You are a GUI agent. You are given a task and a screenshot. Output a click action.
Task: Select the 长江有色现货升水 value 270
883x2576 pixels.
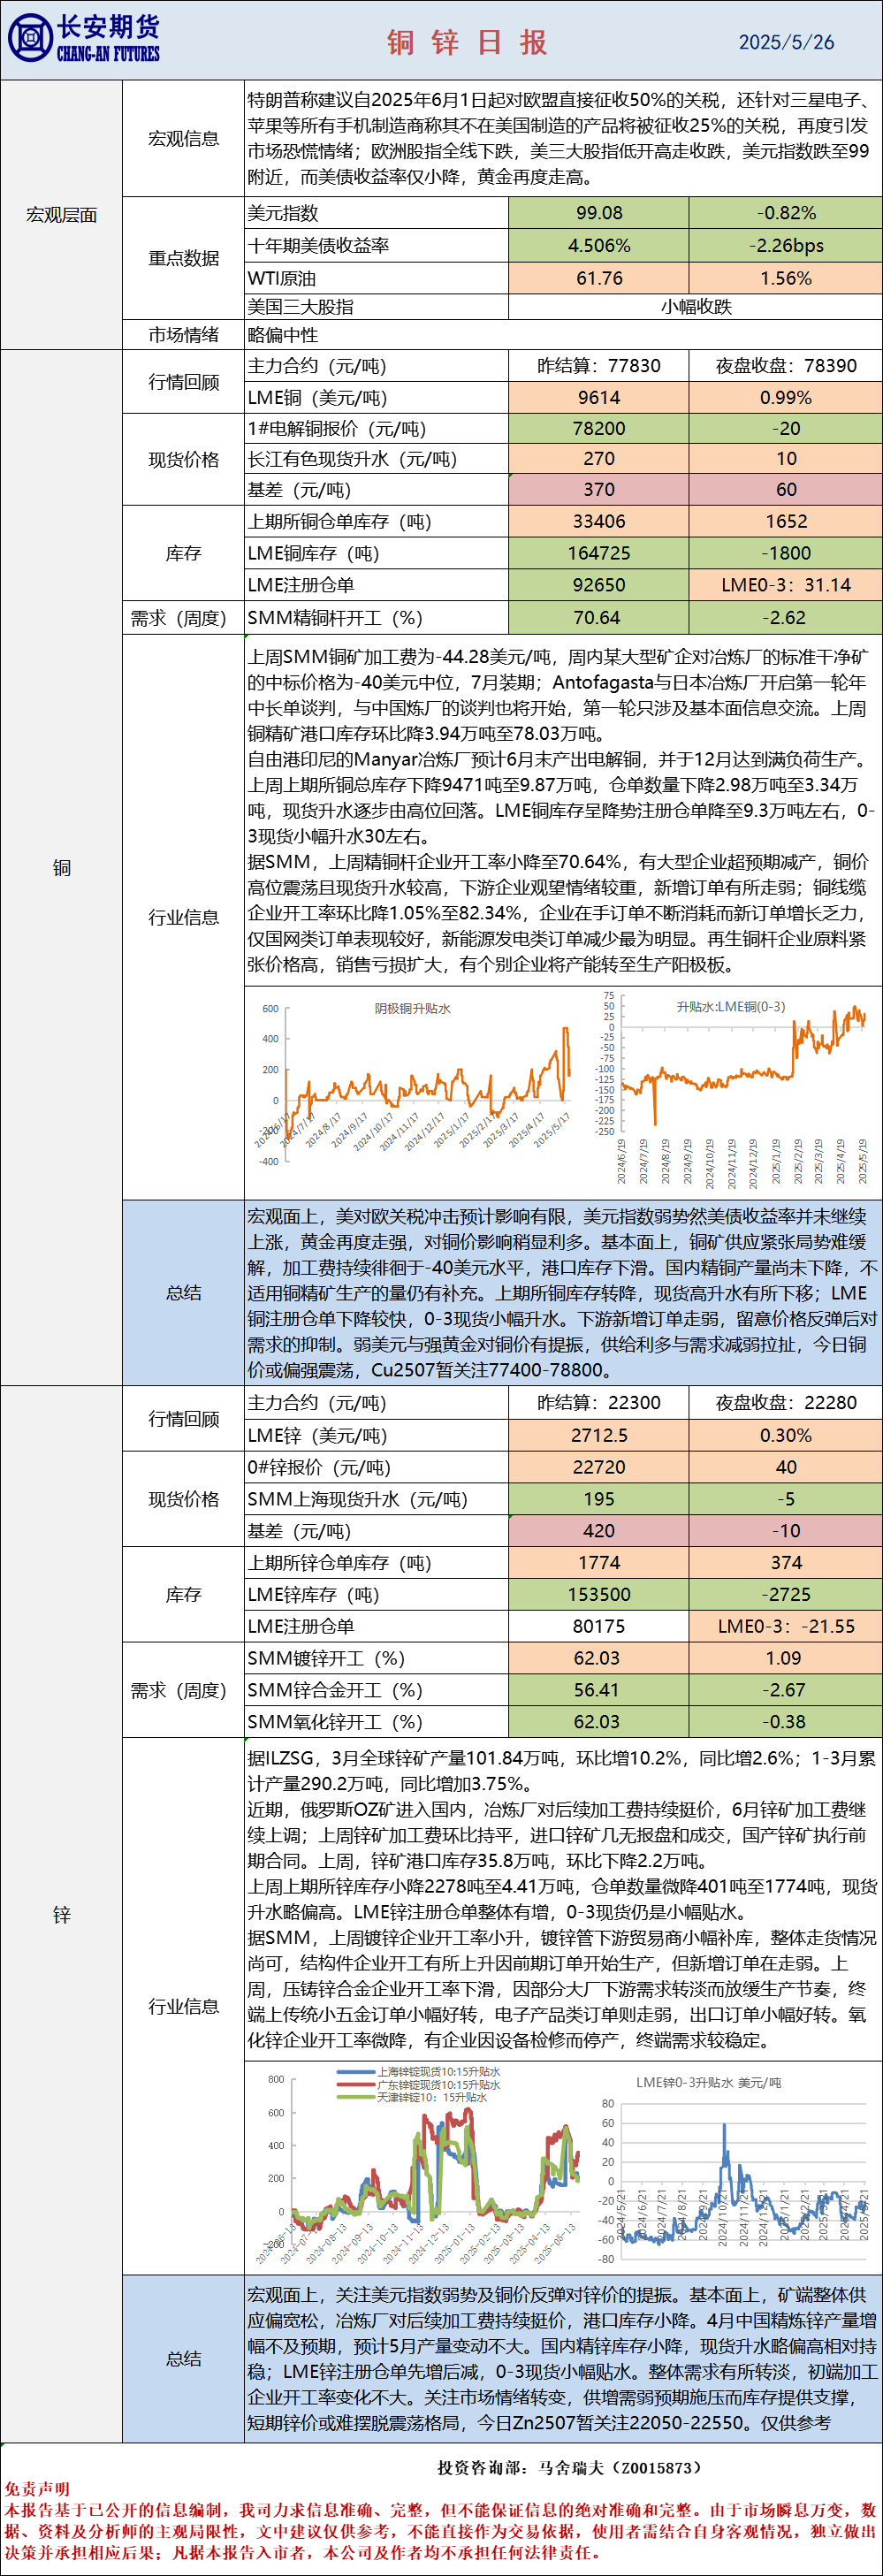click(599, 459)
